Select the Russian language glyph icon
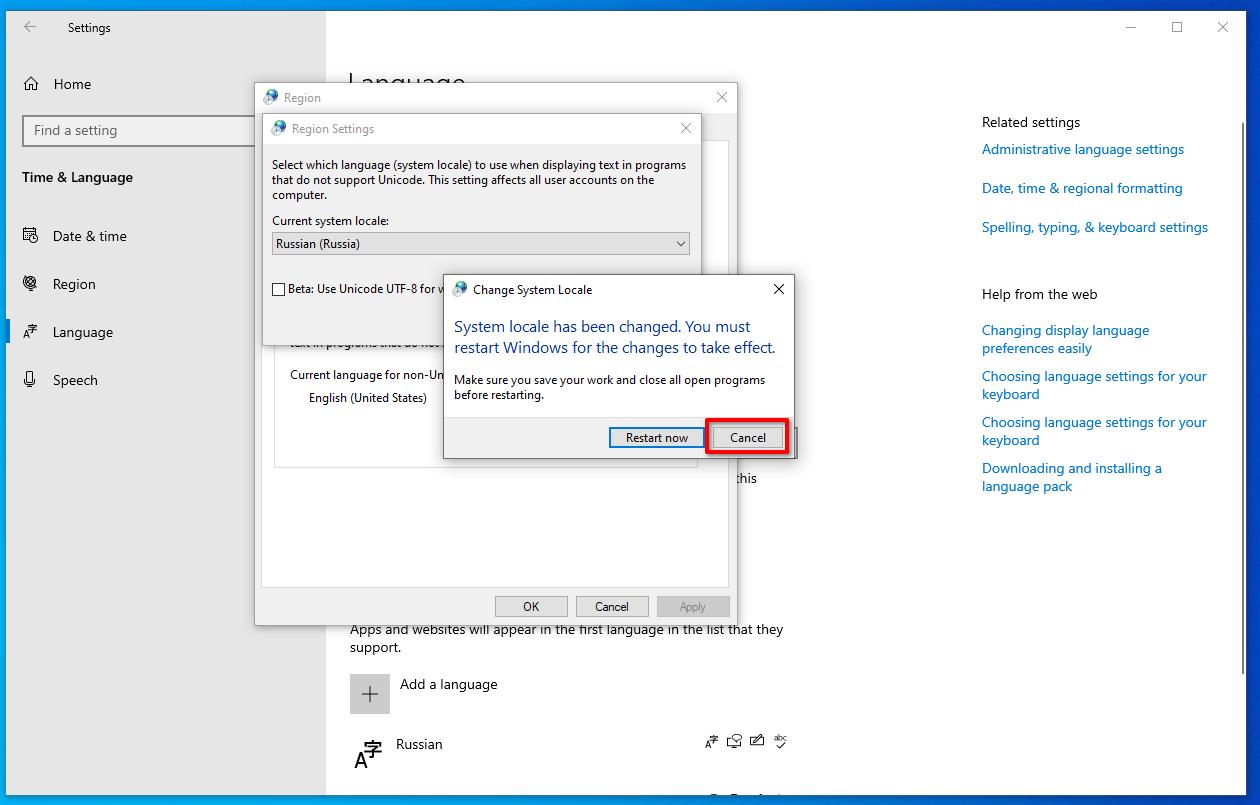Viewport: 1260px width, 805px height. coord(368,754)
